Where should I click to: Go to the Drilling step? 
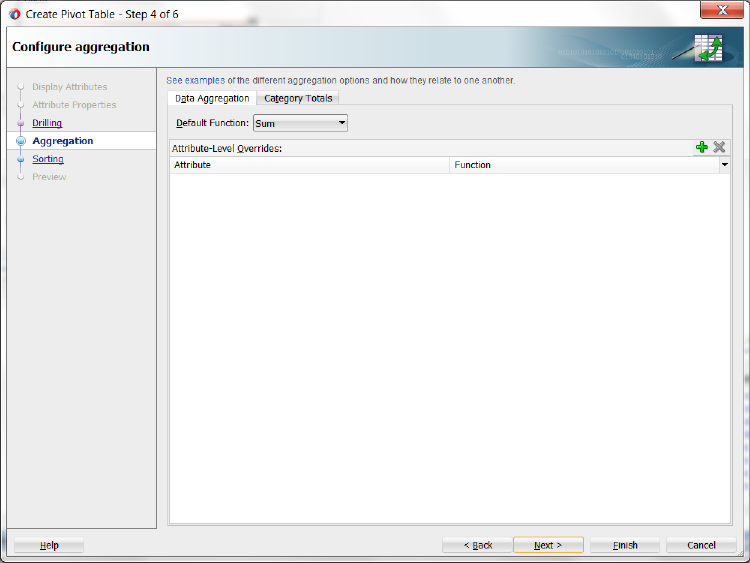pyautogui.click(x=47, y=123)
